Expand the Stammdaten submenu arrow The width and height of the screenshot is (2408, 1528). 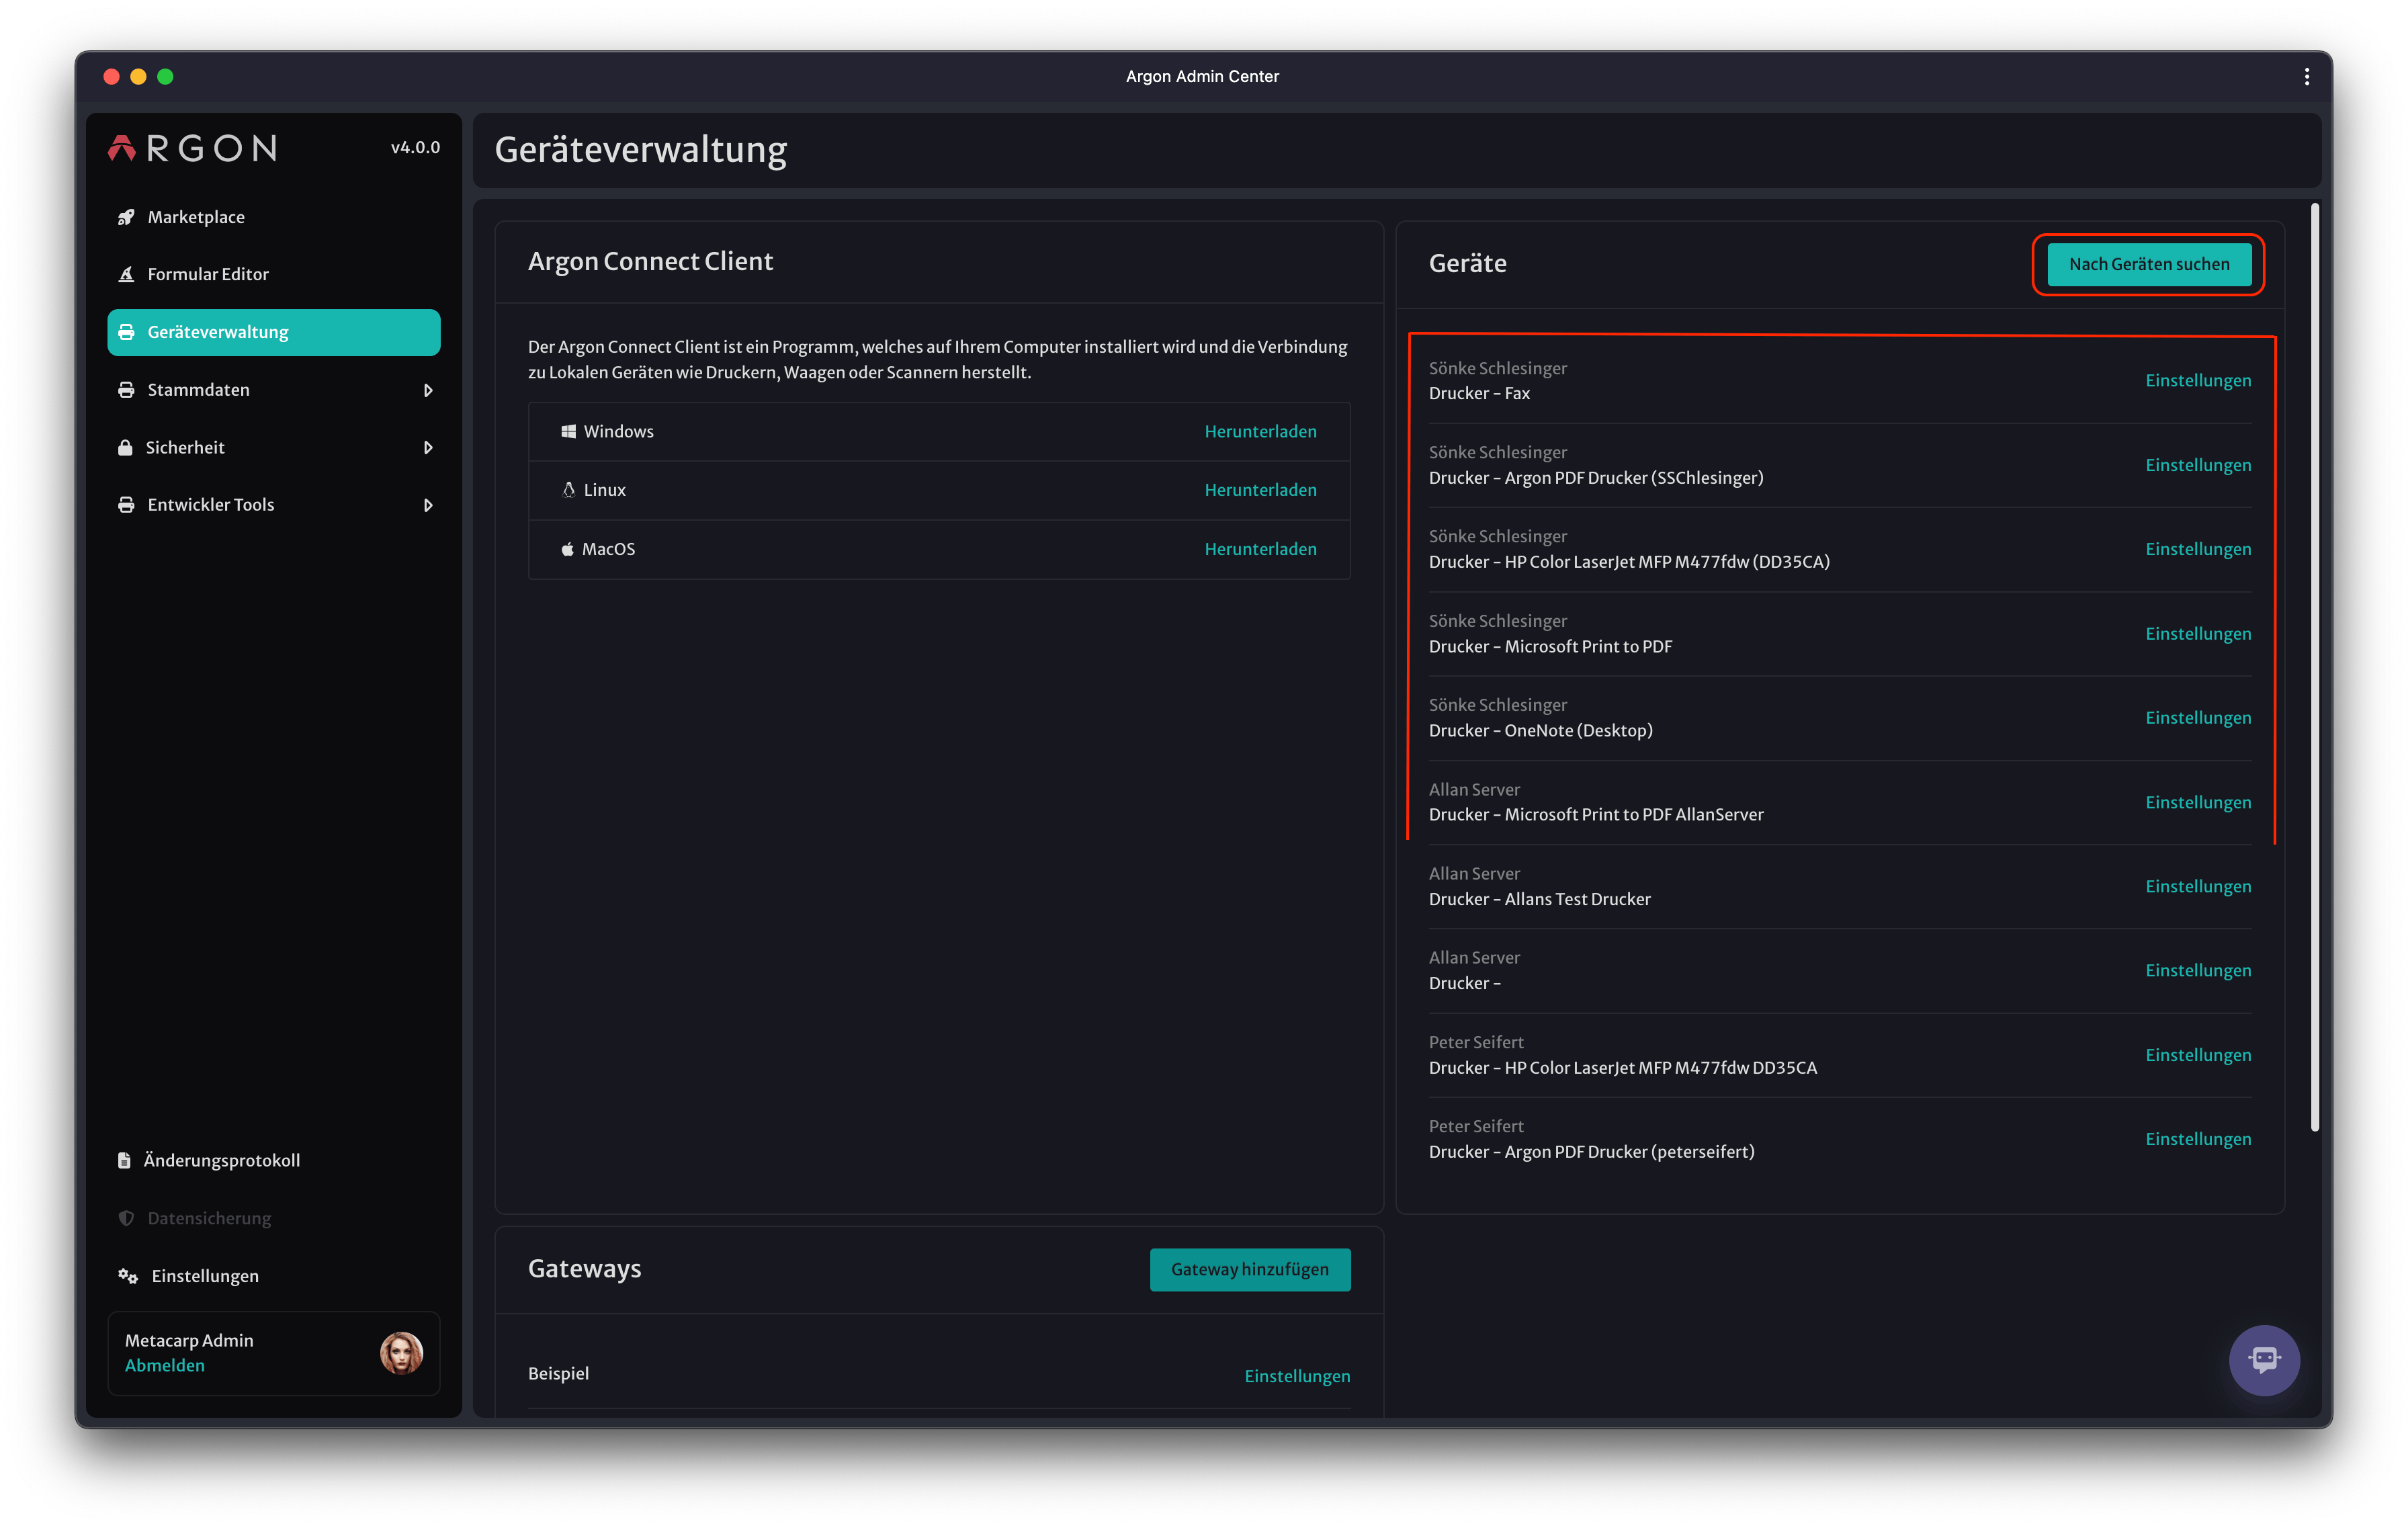(x=428, y=390)
